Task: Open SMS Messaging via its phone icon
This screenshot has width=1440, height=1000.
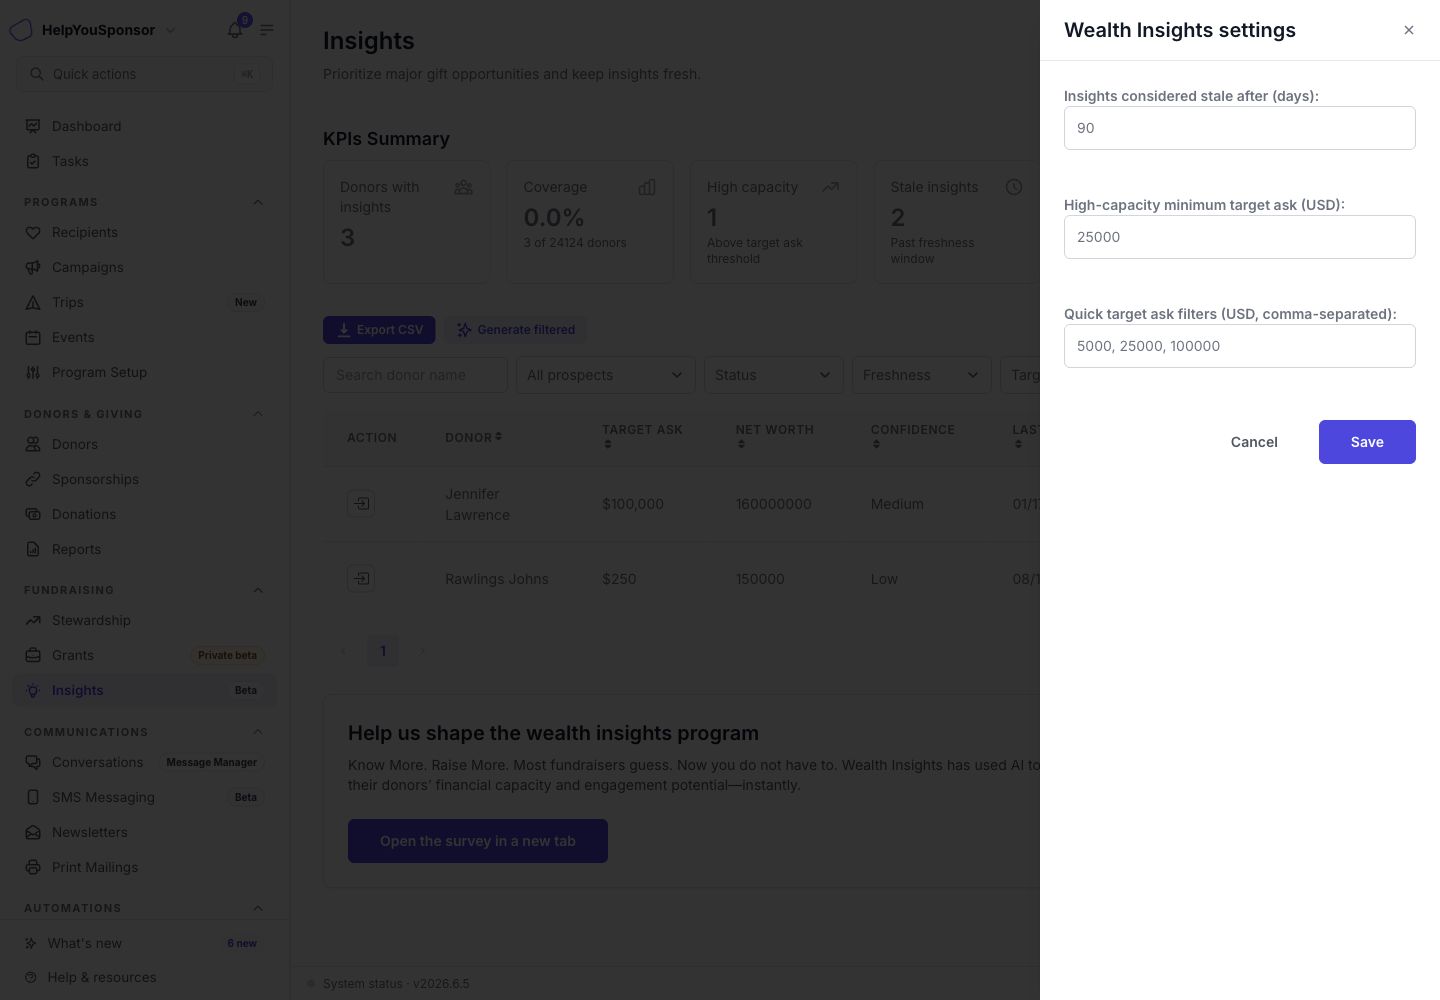Action: (x=33, y=797)
